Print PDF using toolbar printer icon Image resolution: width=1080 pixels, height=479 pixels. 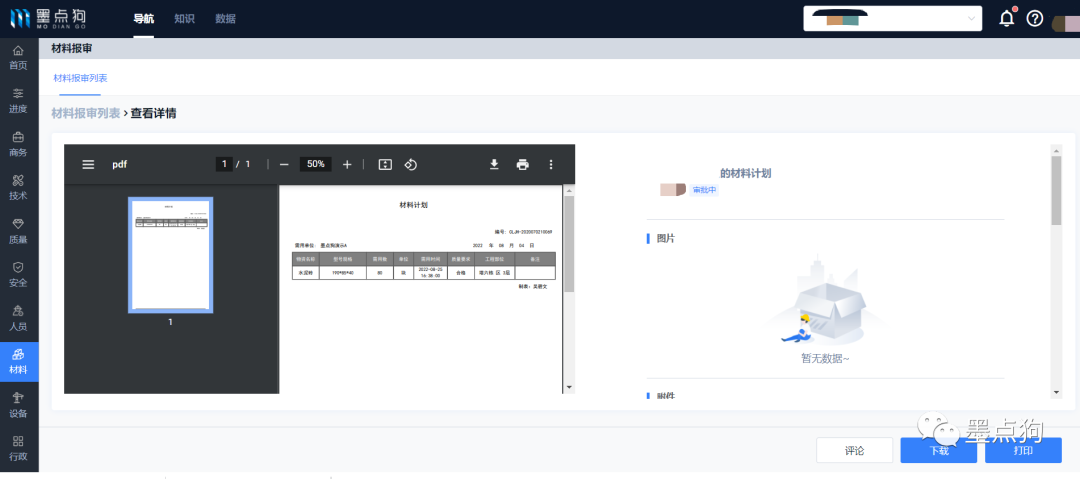pyautogui.click(x=522, y=165)
